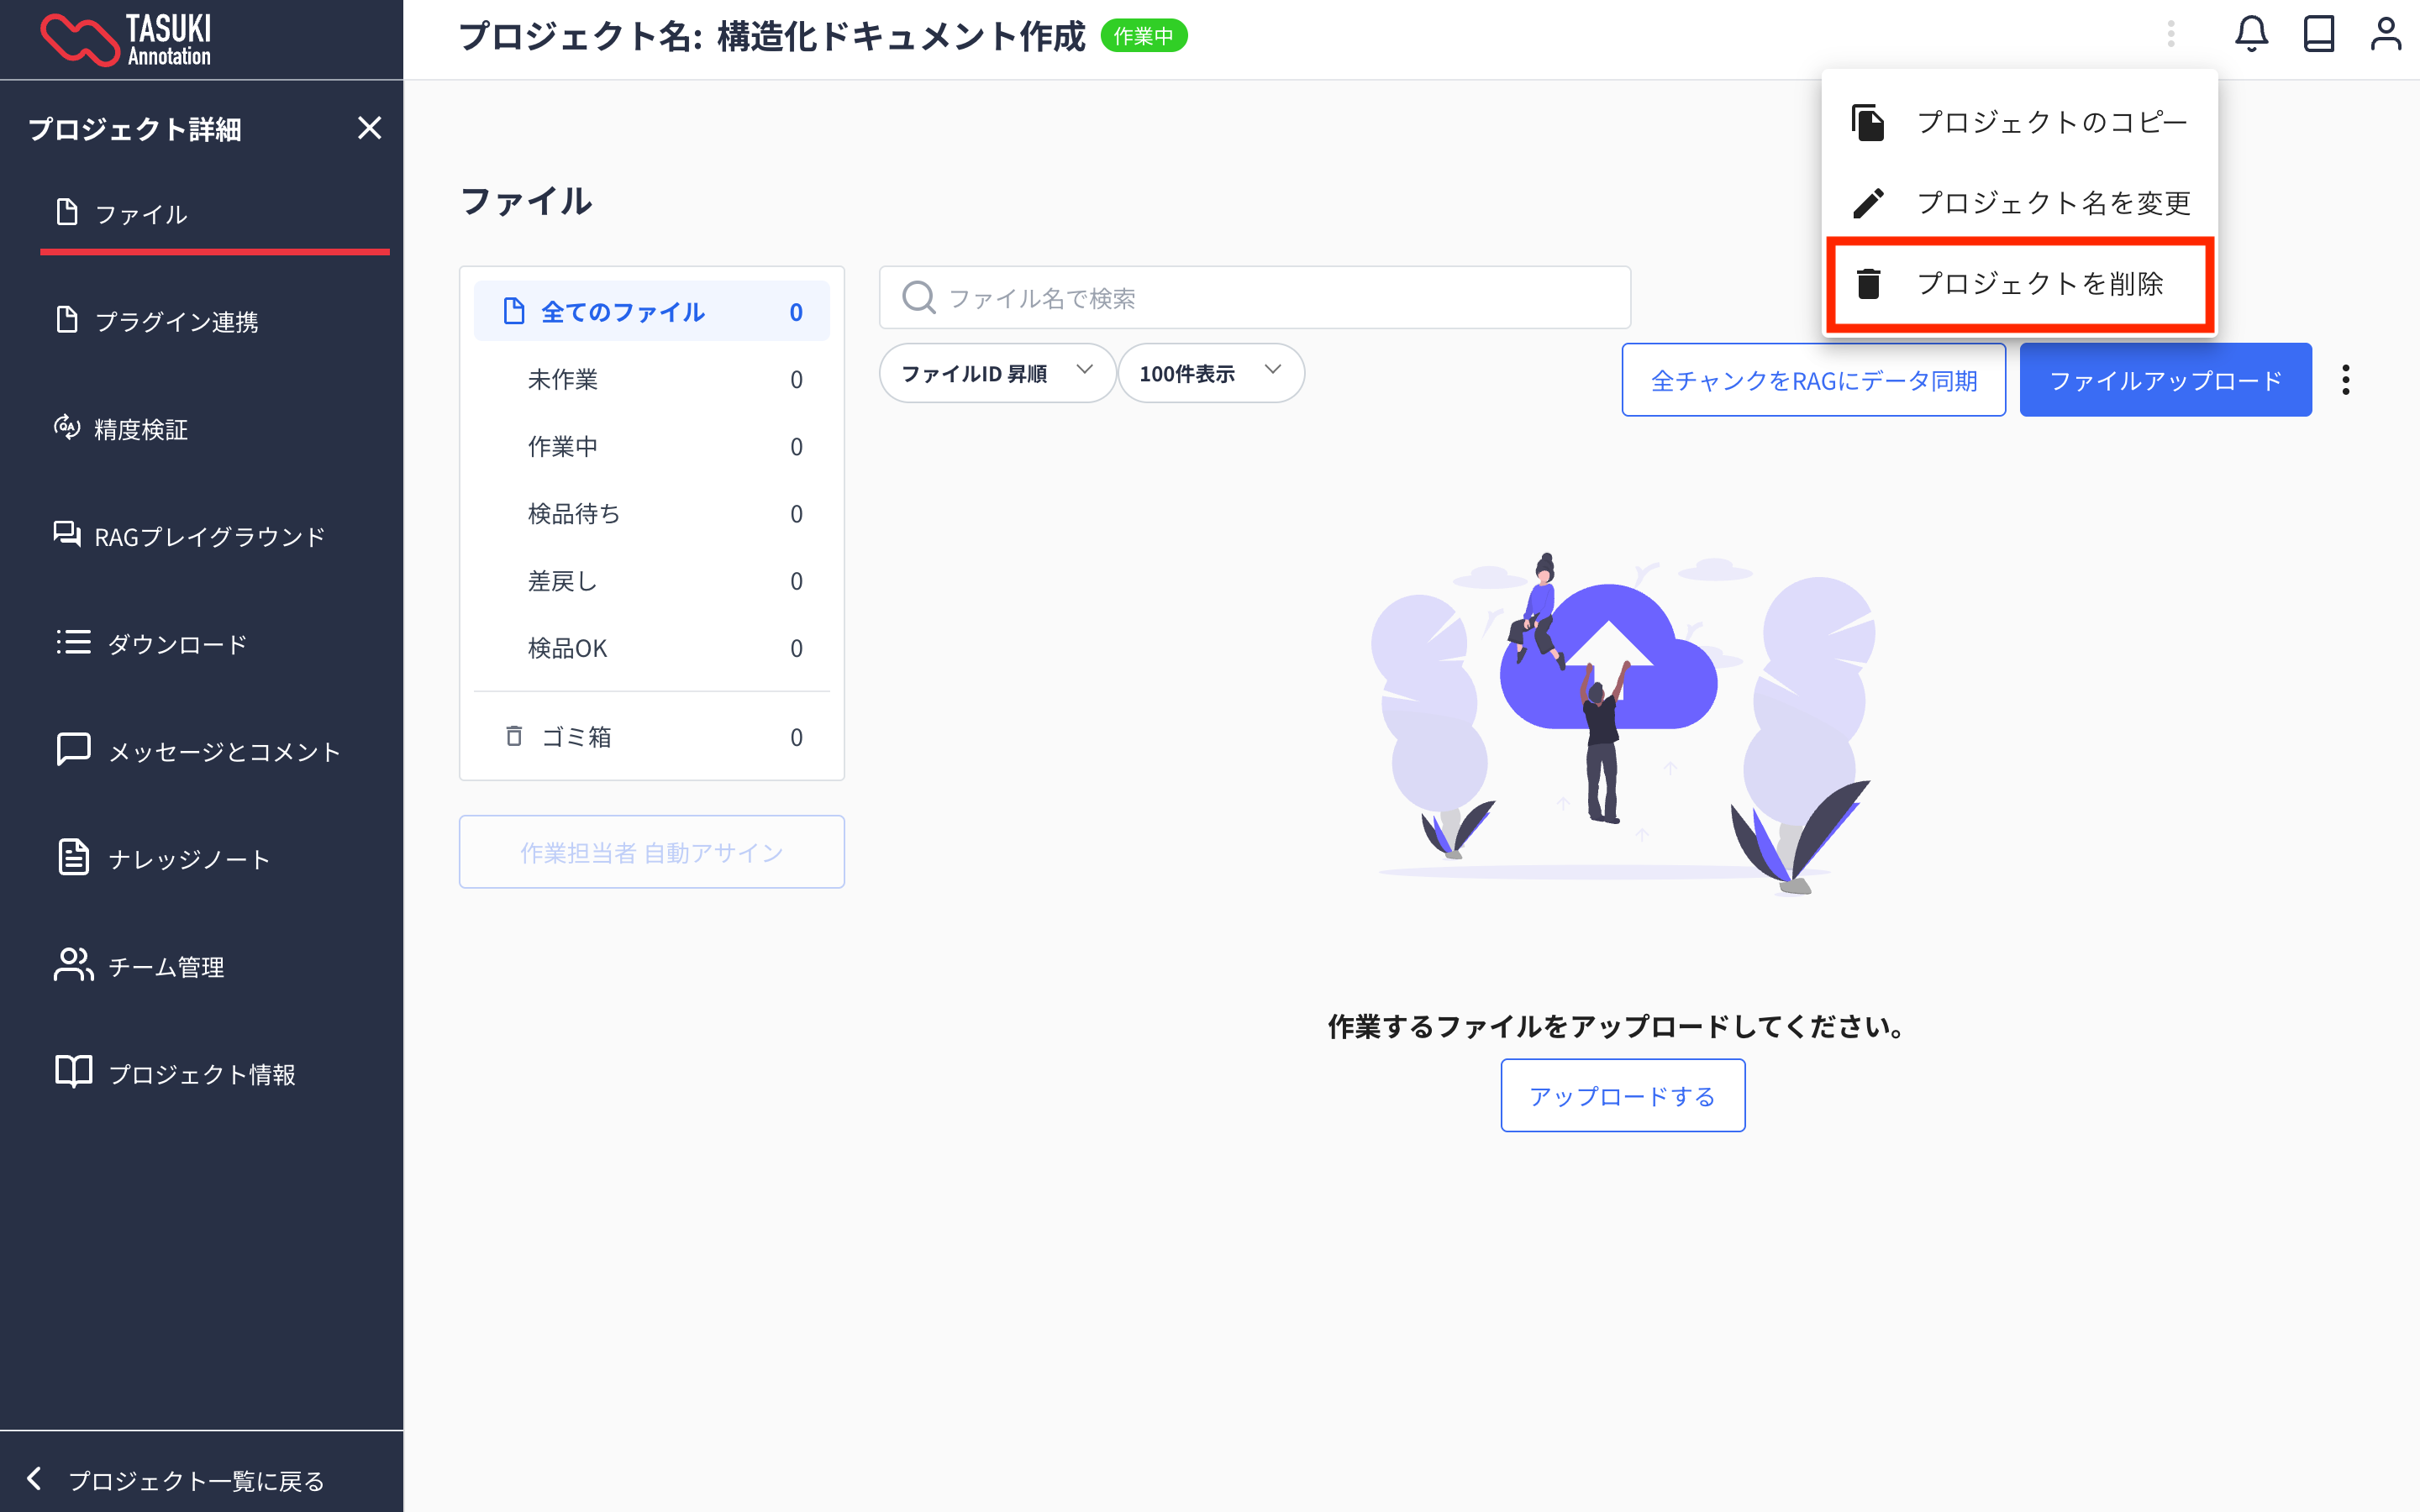The image size is (2420, 1512).
Task: Choose プロジェクト名を変更 menu item
Action: (x=2052, y=203)
